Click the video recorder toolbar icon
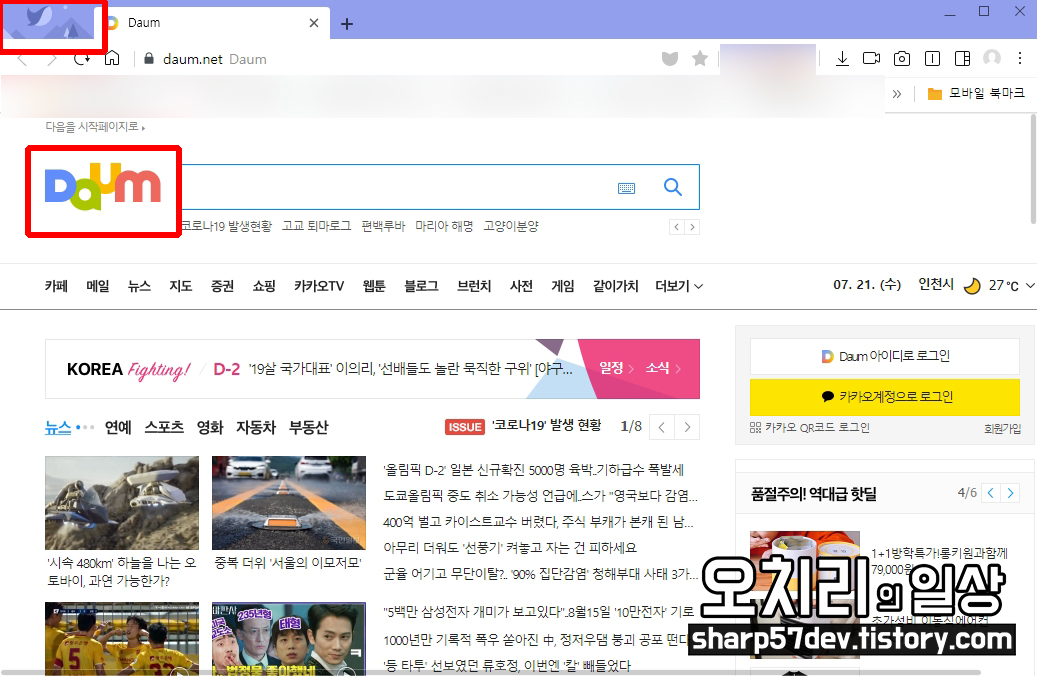Image resolution: width=1037 pixels, height=676 pixels. click(872, 59)
